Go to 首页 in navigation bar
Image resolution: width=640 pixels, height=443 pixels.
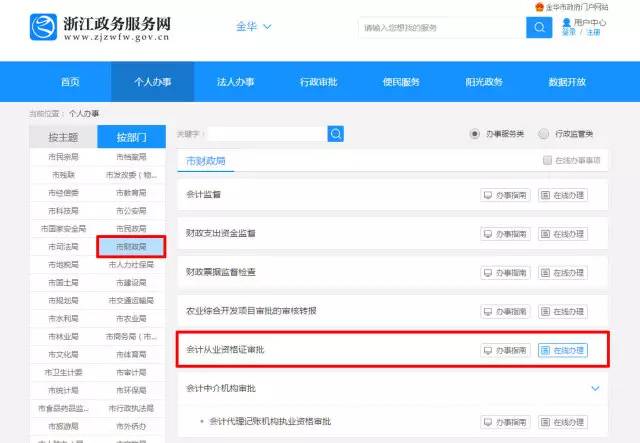coord(70,82)
